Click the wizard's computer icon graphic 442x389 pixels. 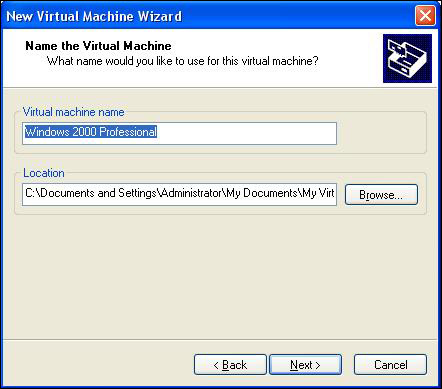[x=407, y=58]
